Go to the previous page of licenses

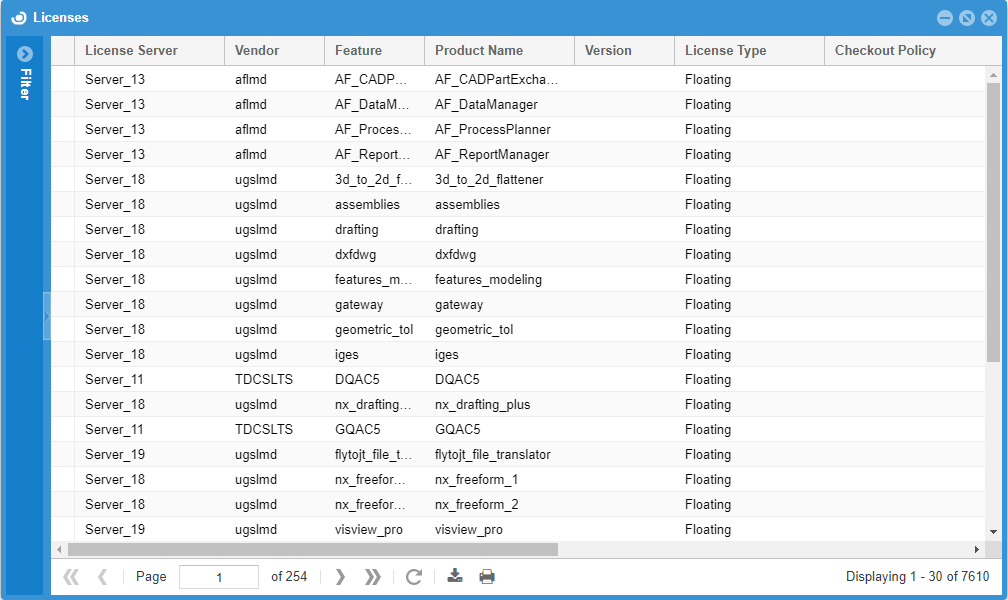(x=102, y=577)
